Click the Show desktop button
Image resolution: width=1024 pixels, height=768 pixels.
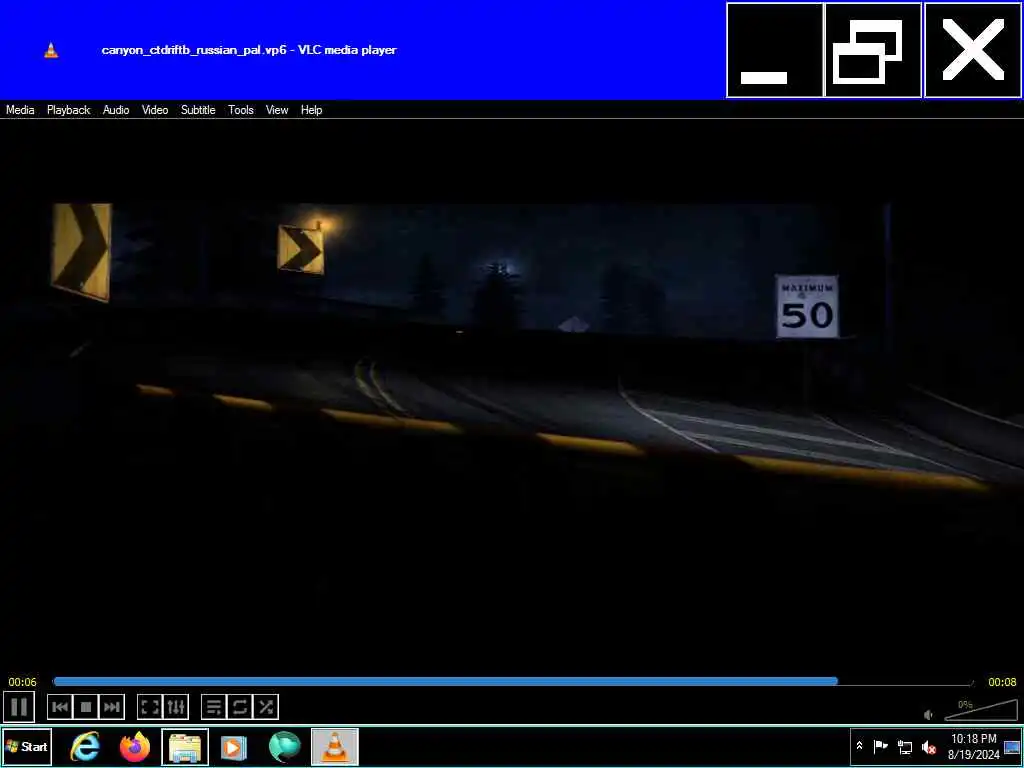click(x=1012, y=746)
